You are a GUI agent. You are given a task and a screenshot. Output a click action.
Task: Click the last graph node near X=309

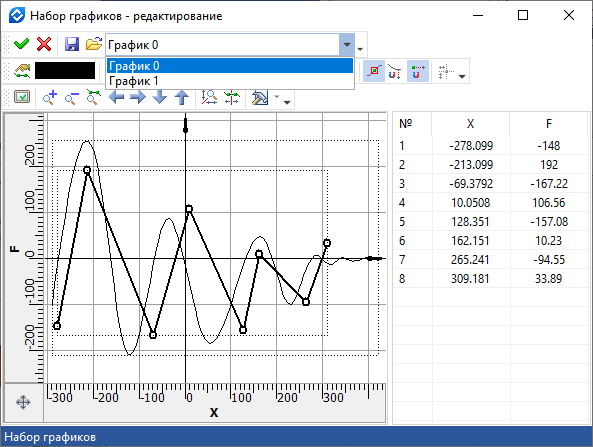coord(327,243)
